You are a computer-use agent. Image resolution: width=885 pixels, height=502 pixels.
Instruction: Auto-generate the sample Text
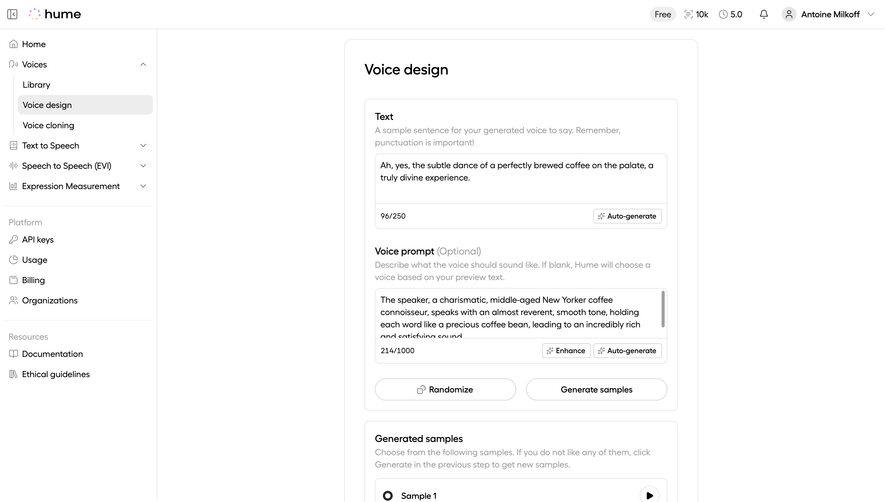[627, 216]
